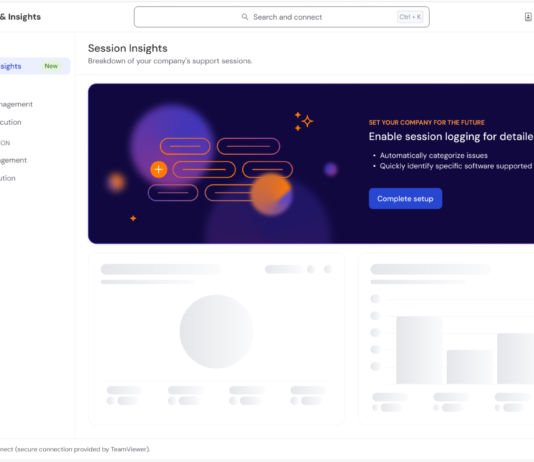The image size is (534, 462).
Task: Click the Complete setup button
Action: pyautogui.click(x=405, y=198)
